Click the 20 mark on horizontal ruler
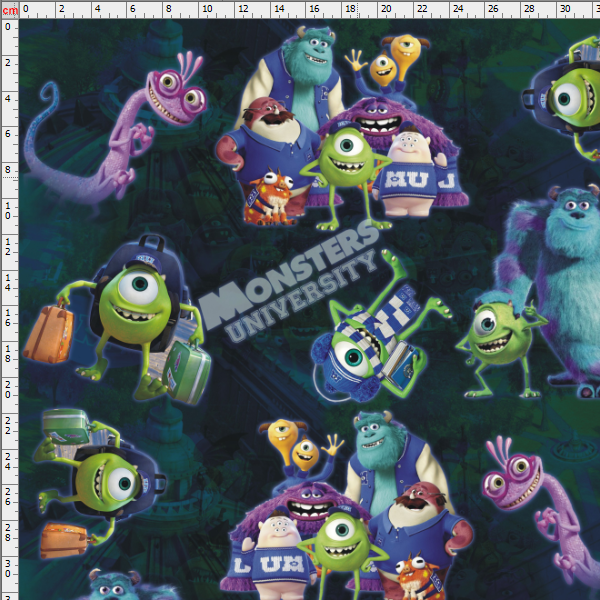The width and height of the screenshot is (600, 600). (x=385, y=9)
